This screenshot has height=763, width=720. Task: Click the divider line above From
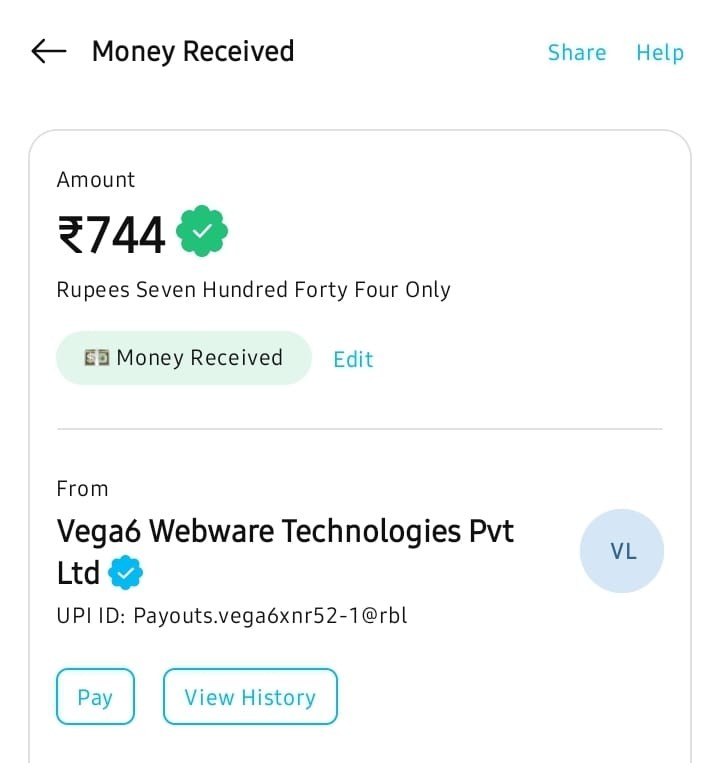coord(360,429)
